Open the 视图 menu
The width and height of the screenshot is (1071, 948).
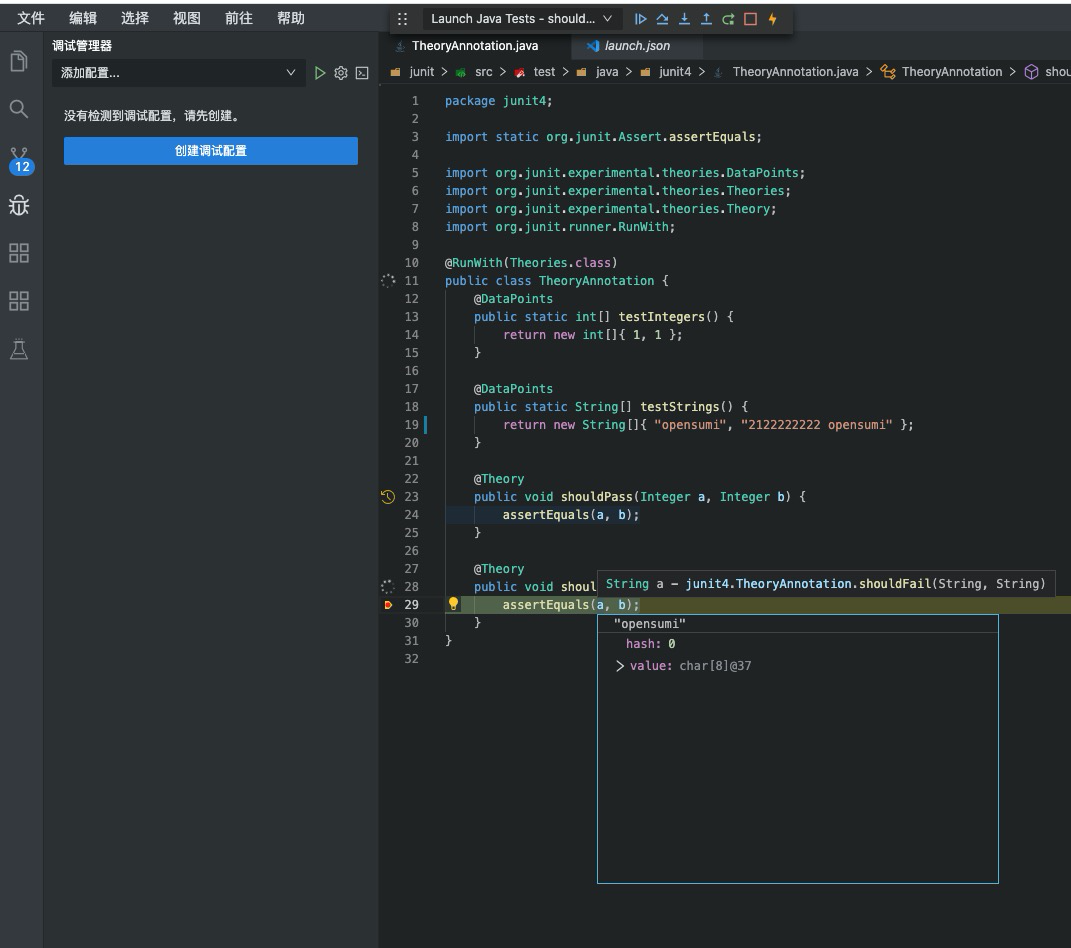coord(186,18)
